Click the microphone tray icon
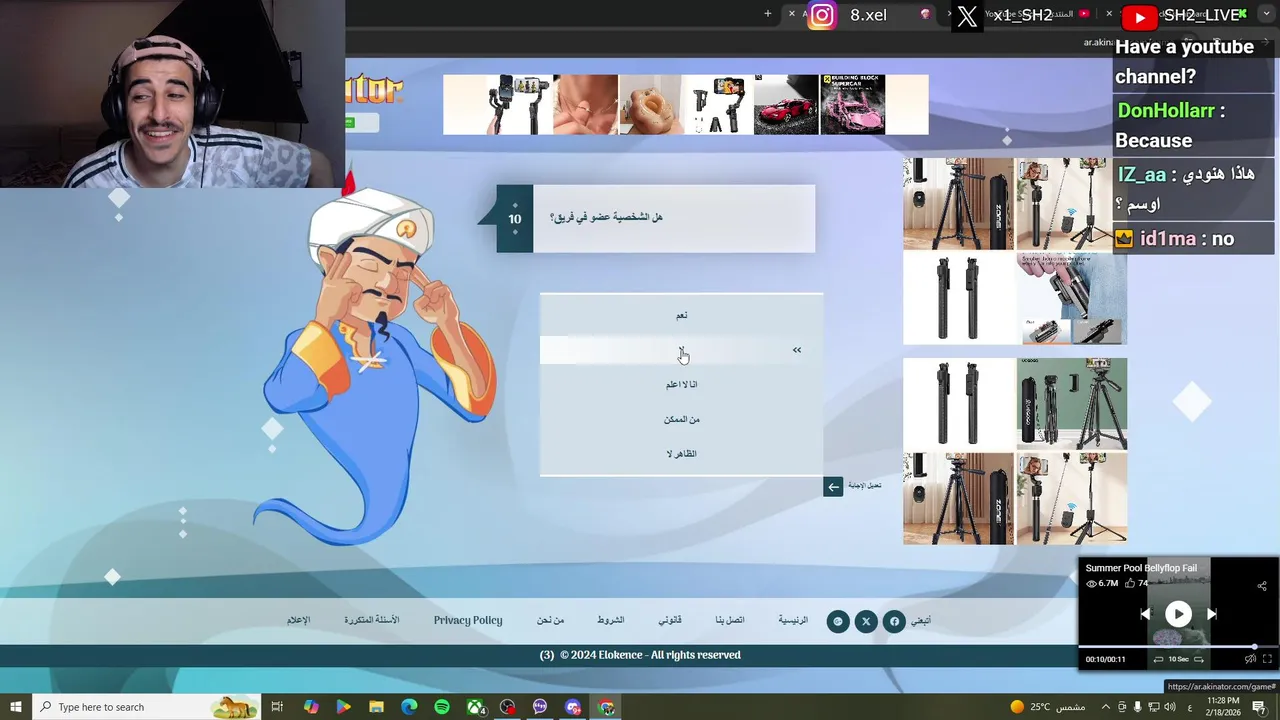The image size is (1280, 720). [x=1137, y=707]
